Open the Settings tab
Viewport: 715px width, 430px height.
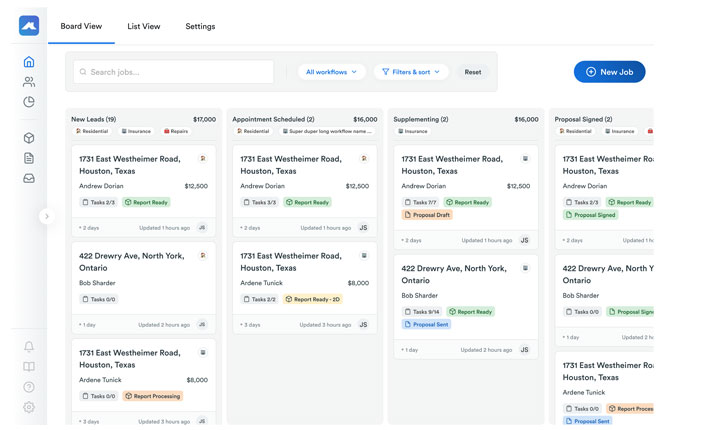pyautogui.click(x=200, y=26)
